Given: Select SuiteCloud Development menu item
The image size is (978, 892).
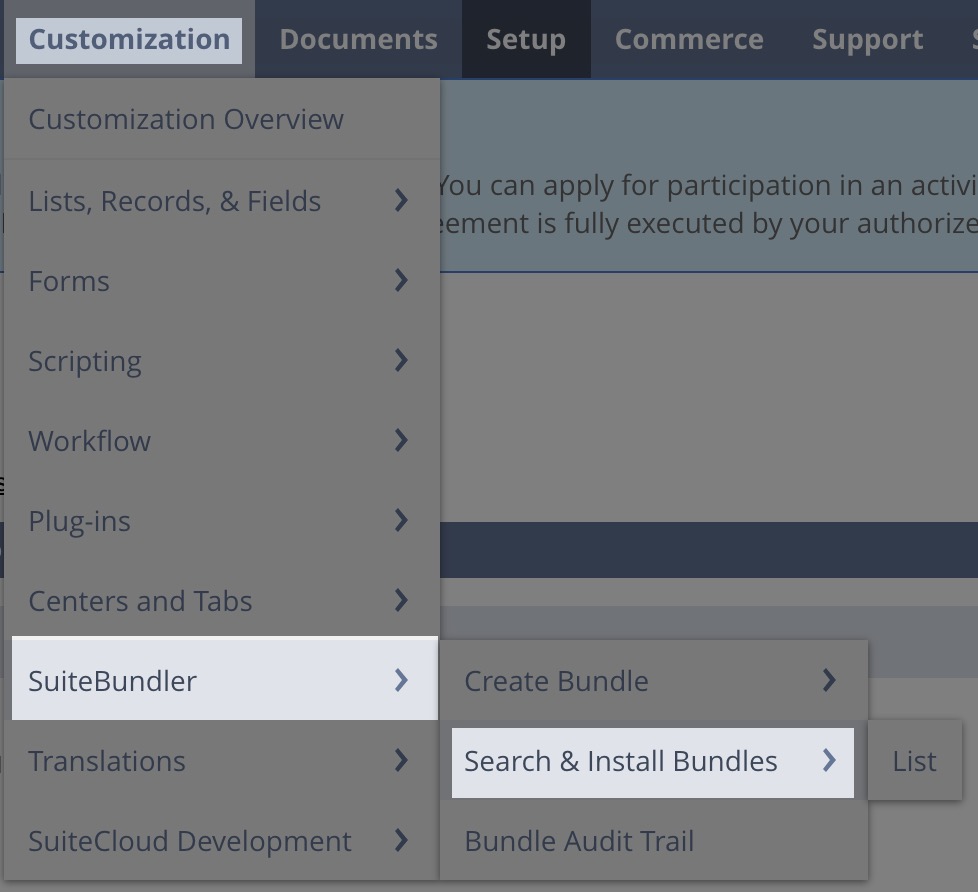Looking at the screenshot, I should [222, 840].
